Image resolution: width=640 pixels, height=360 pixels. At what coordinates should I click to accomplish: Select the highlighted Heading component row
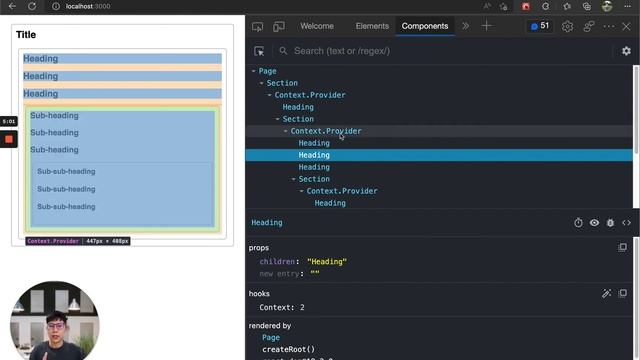(439, 155)
